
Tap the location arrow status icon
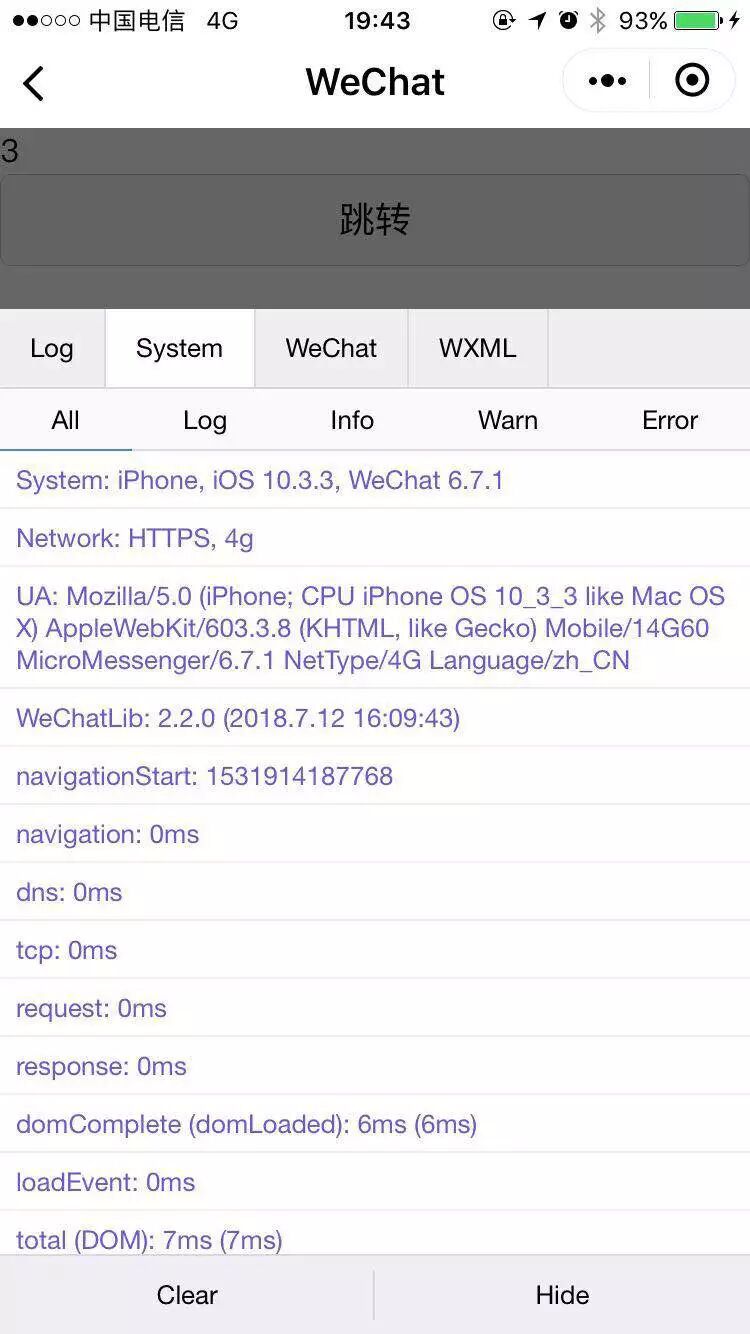click(x=538, y=20)
